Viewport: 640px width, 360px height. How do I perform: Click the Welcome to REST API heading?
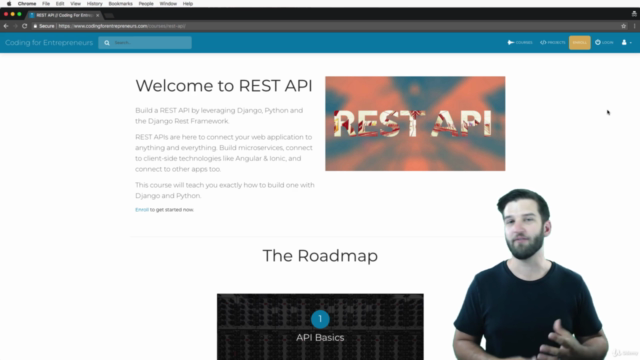(224, 86)
